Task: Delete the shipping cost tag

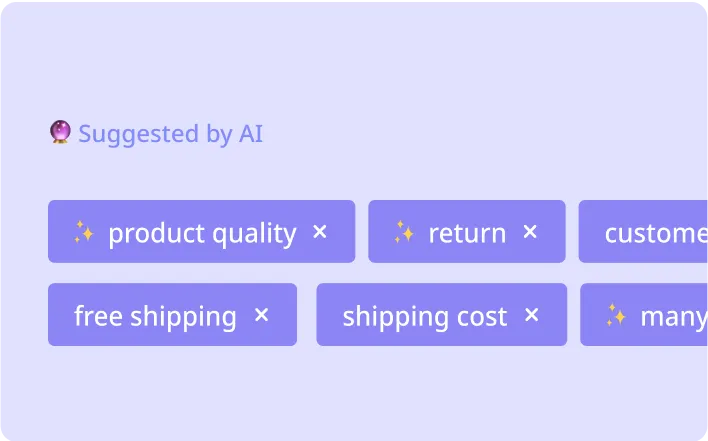Action: 532,315
